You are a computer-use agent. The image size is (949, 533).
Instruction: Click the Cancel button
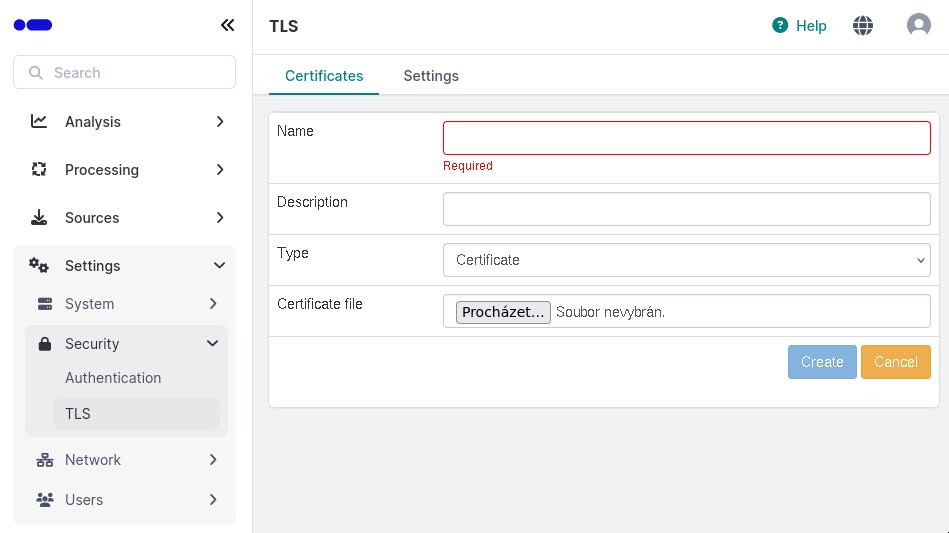[896, 362]
